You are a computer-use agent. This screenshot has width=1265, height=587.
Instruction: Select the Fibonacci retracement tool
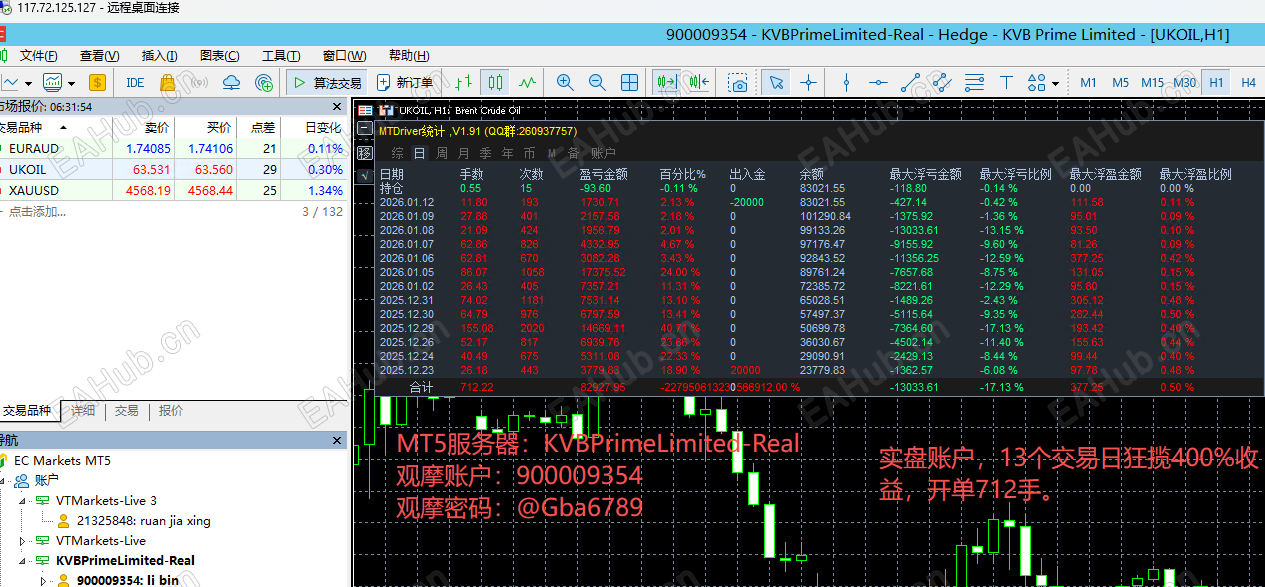tap(974, 82)
